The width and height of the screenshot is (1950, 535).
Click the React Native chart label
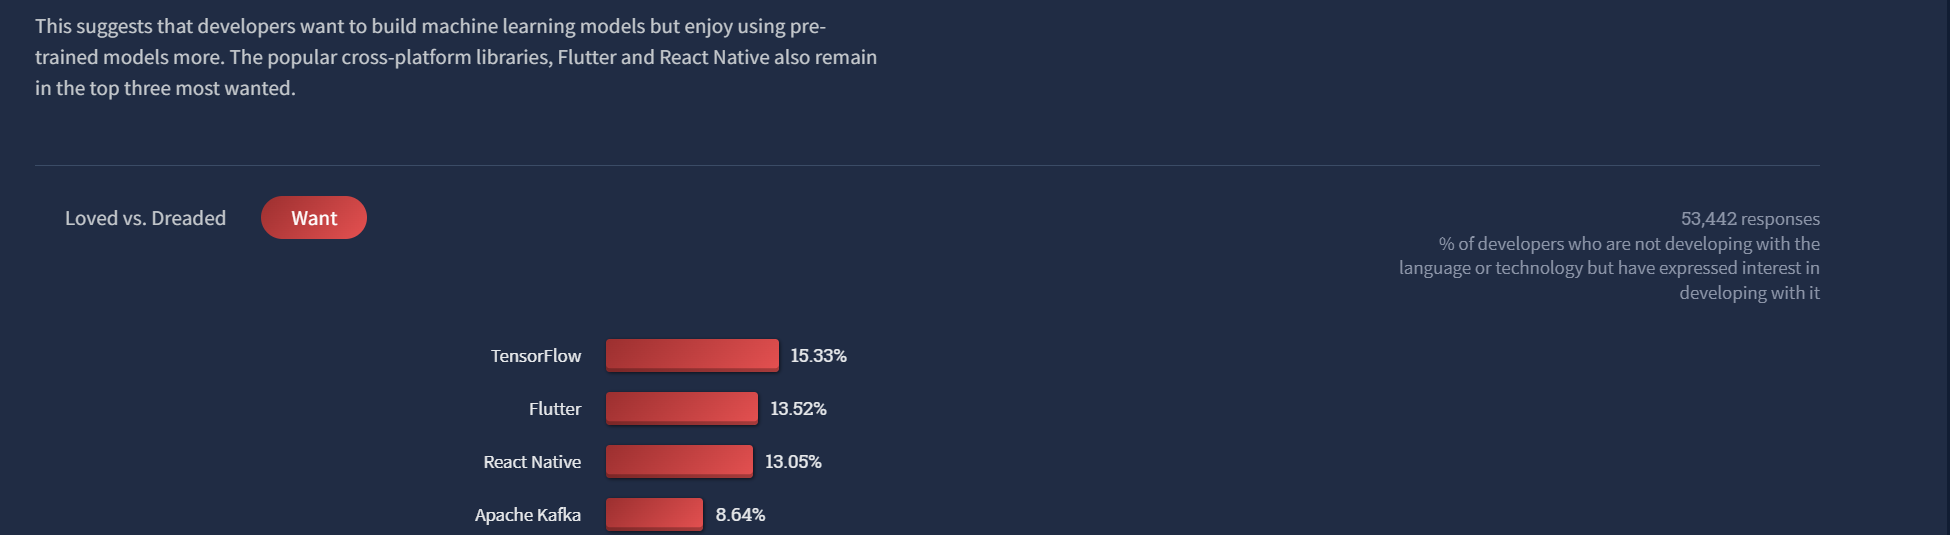[532, 462]
